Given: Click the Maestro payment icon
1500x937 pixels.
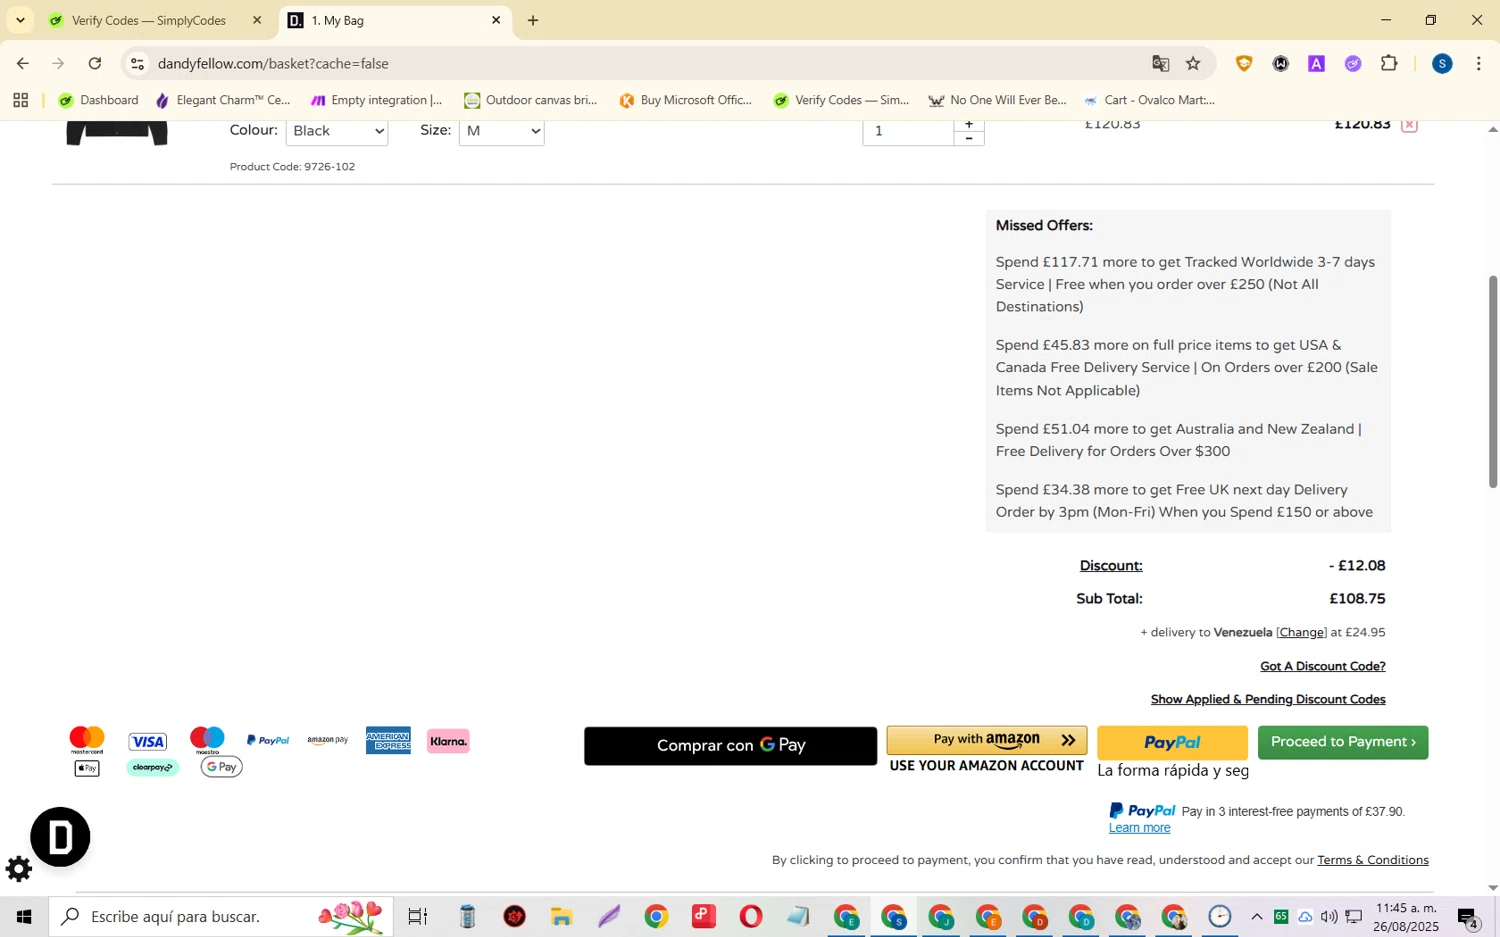Looking at the screenshot, I should (207, 741).
